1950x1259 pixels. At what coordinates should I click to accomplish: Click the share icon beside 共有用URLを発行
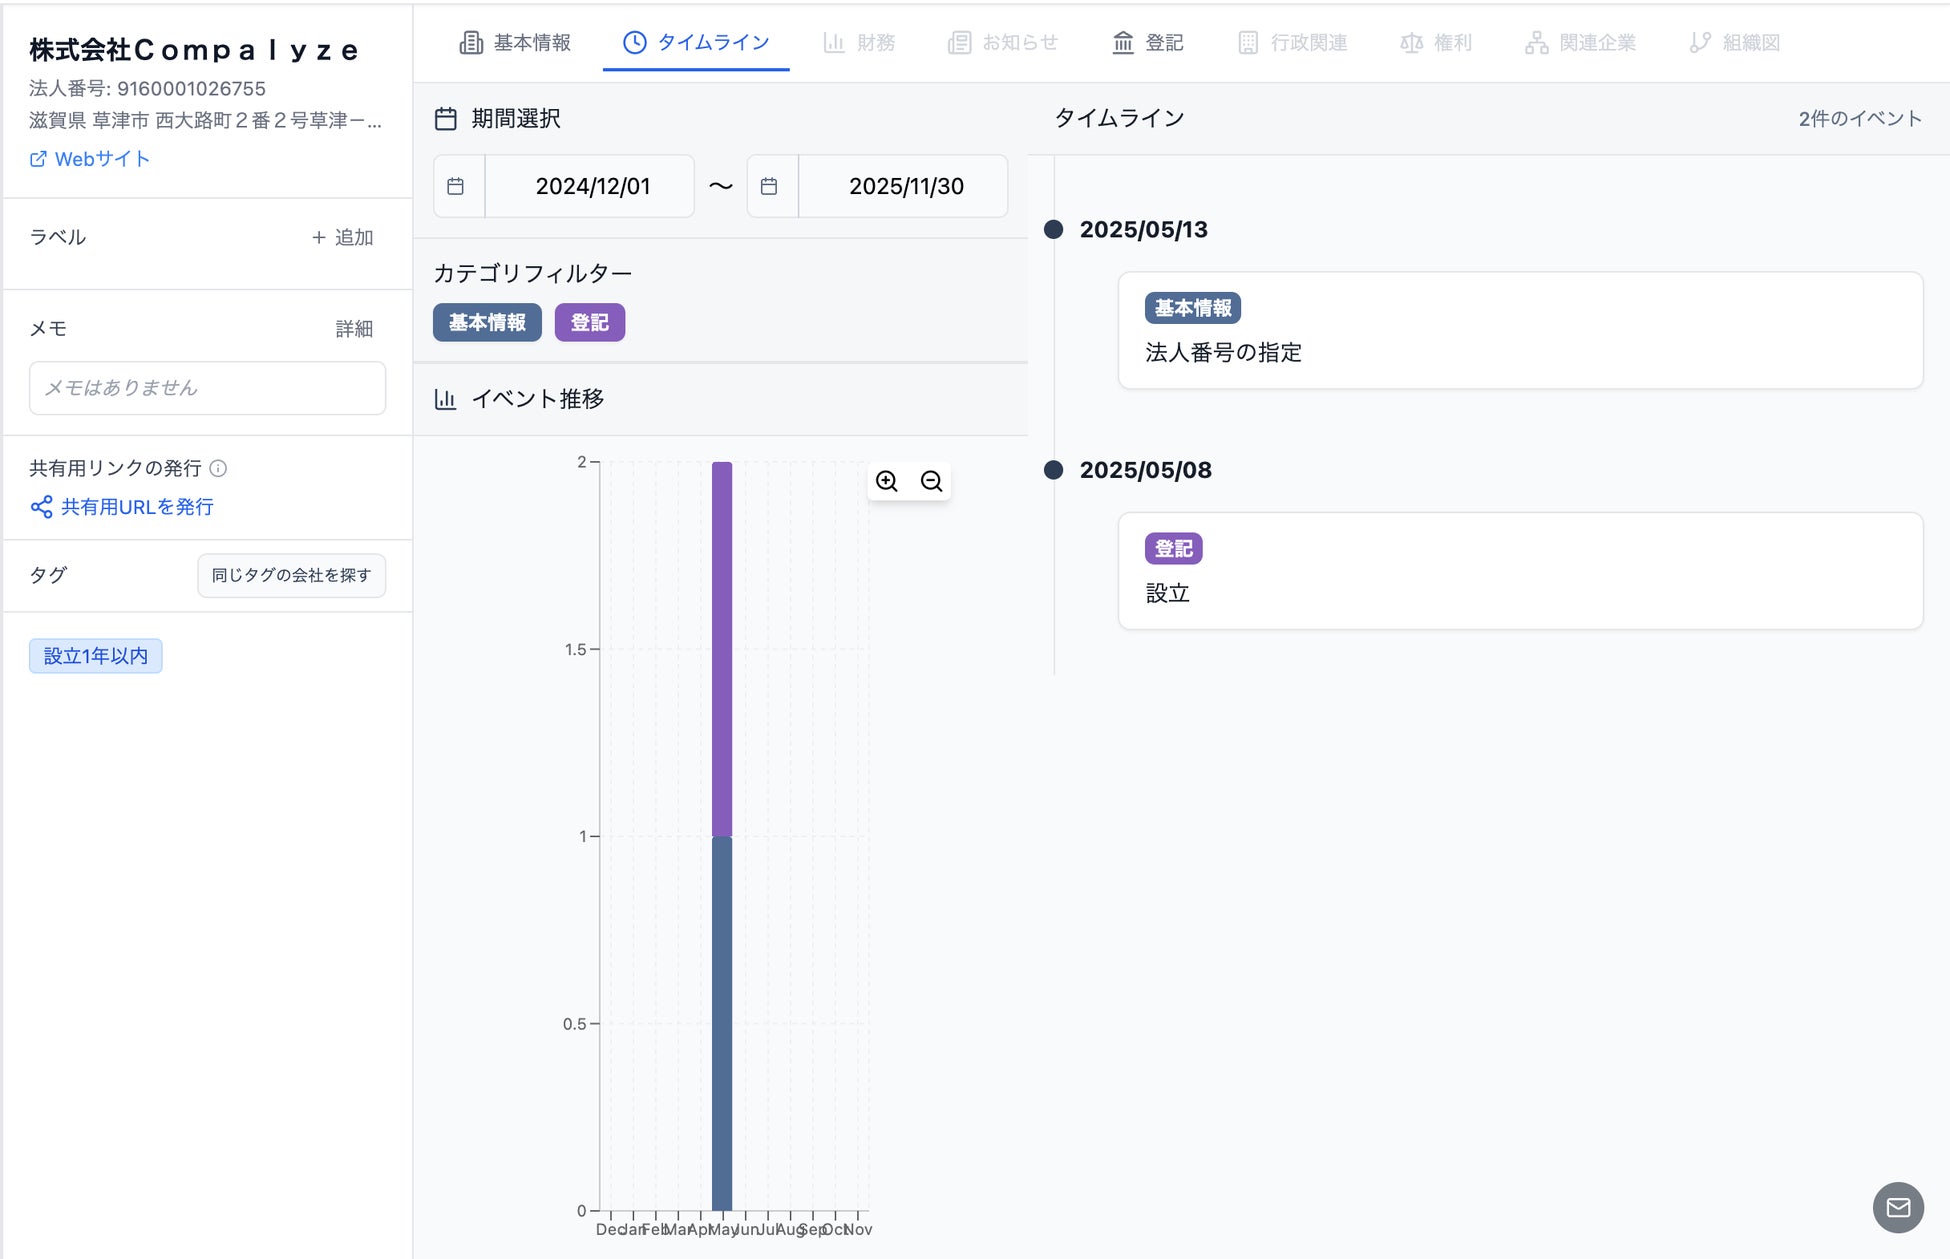(x=41, y=507)
